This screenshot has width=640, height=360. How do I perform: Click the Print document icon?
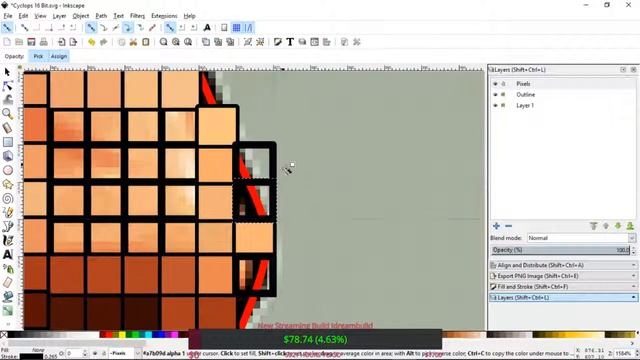tap(44, 42)
